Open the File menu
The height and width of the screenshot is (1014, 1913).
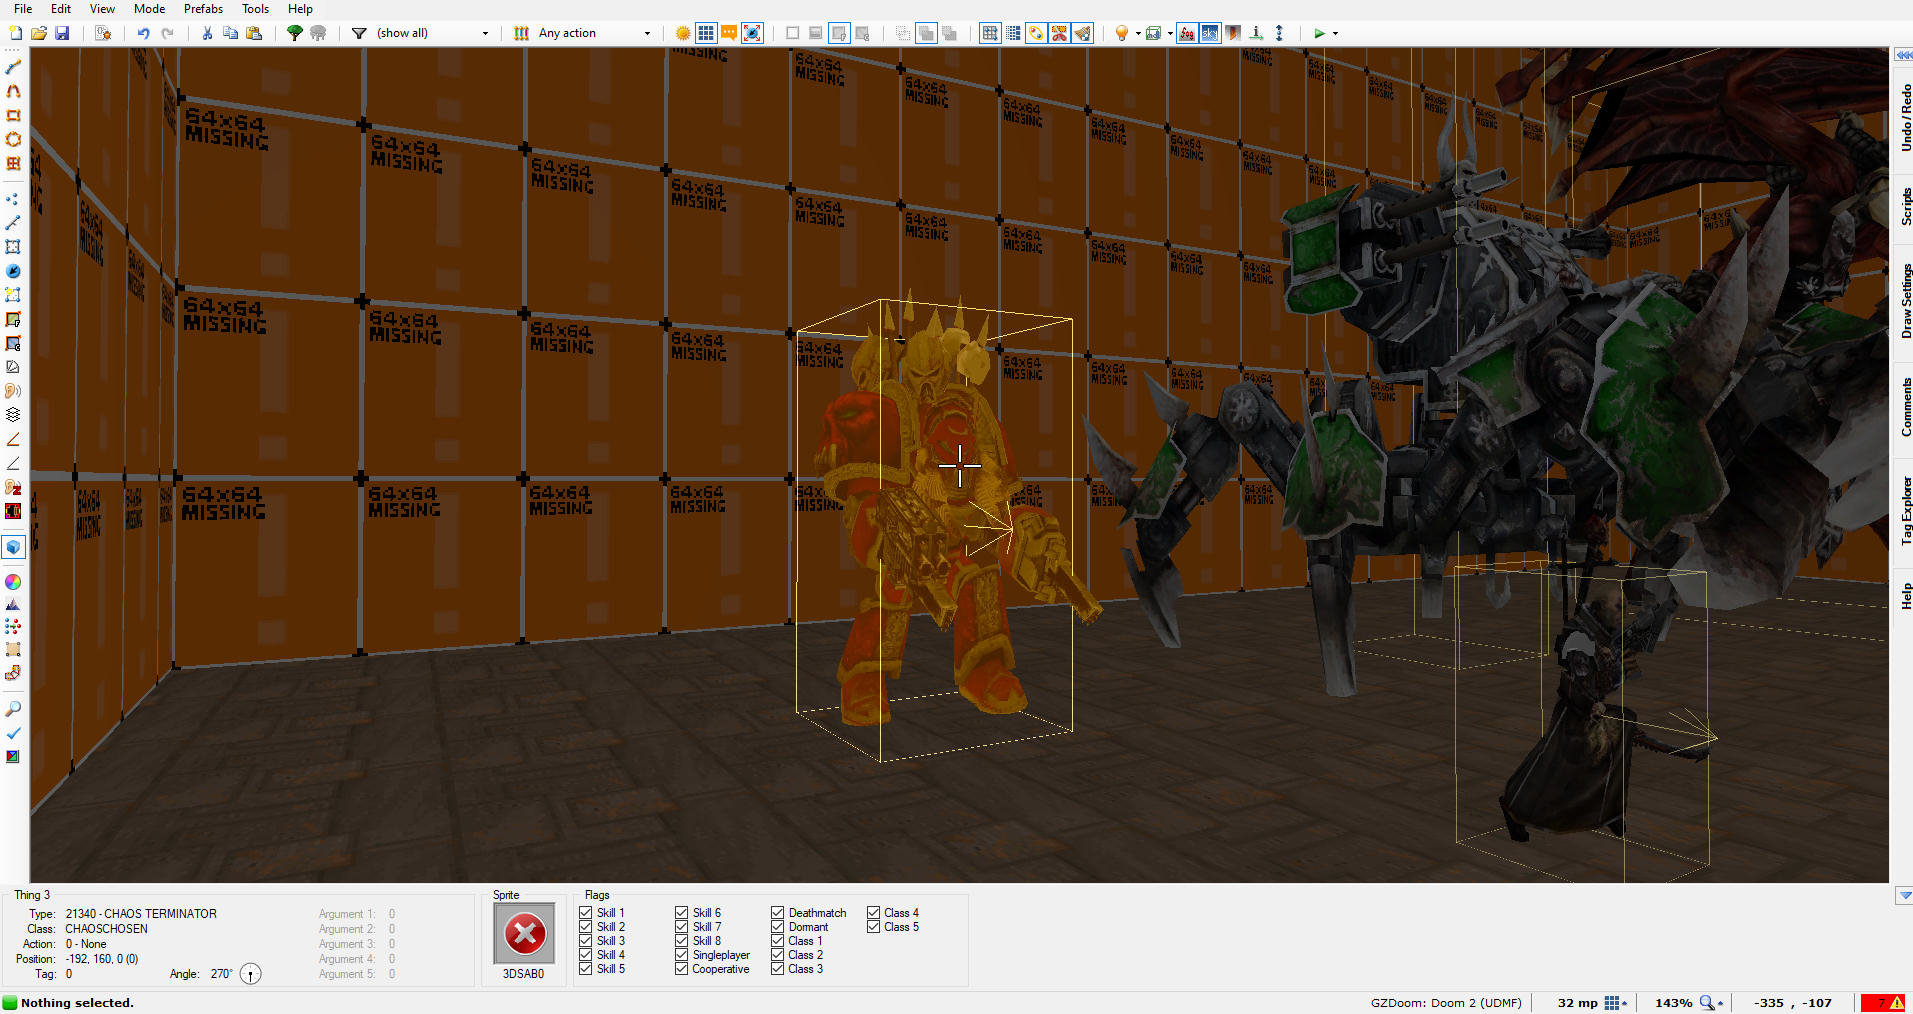coord(23,9)
